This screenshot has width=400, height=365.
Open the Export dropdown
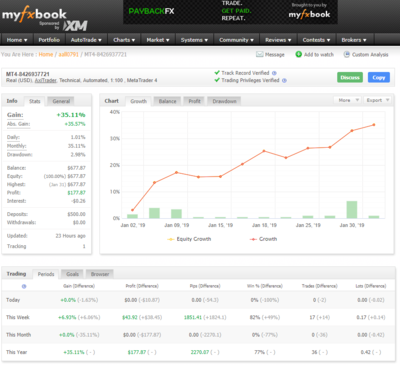pos(377,100)
